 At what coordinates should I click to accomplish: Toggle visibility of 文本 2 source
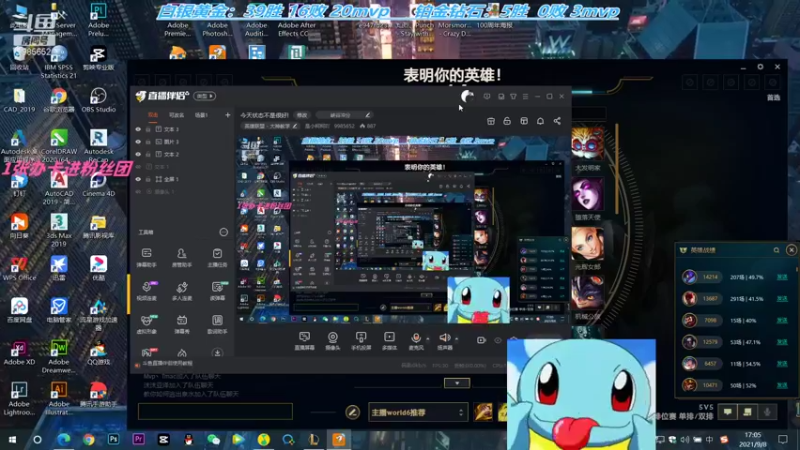(x=138, y=154)
